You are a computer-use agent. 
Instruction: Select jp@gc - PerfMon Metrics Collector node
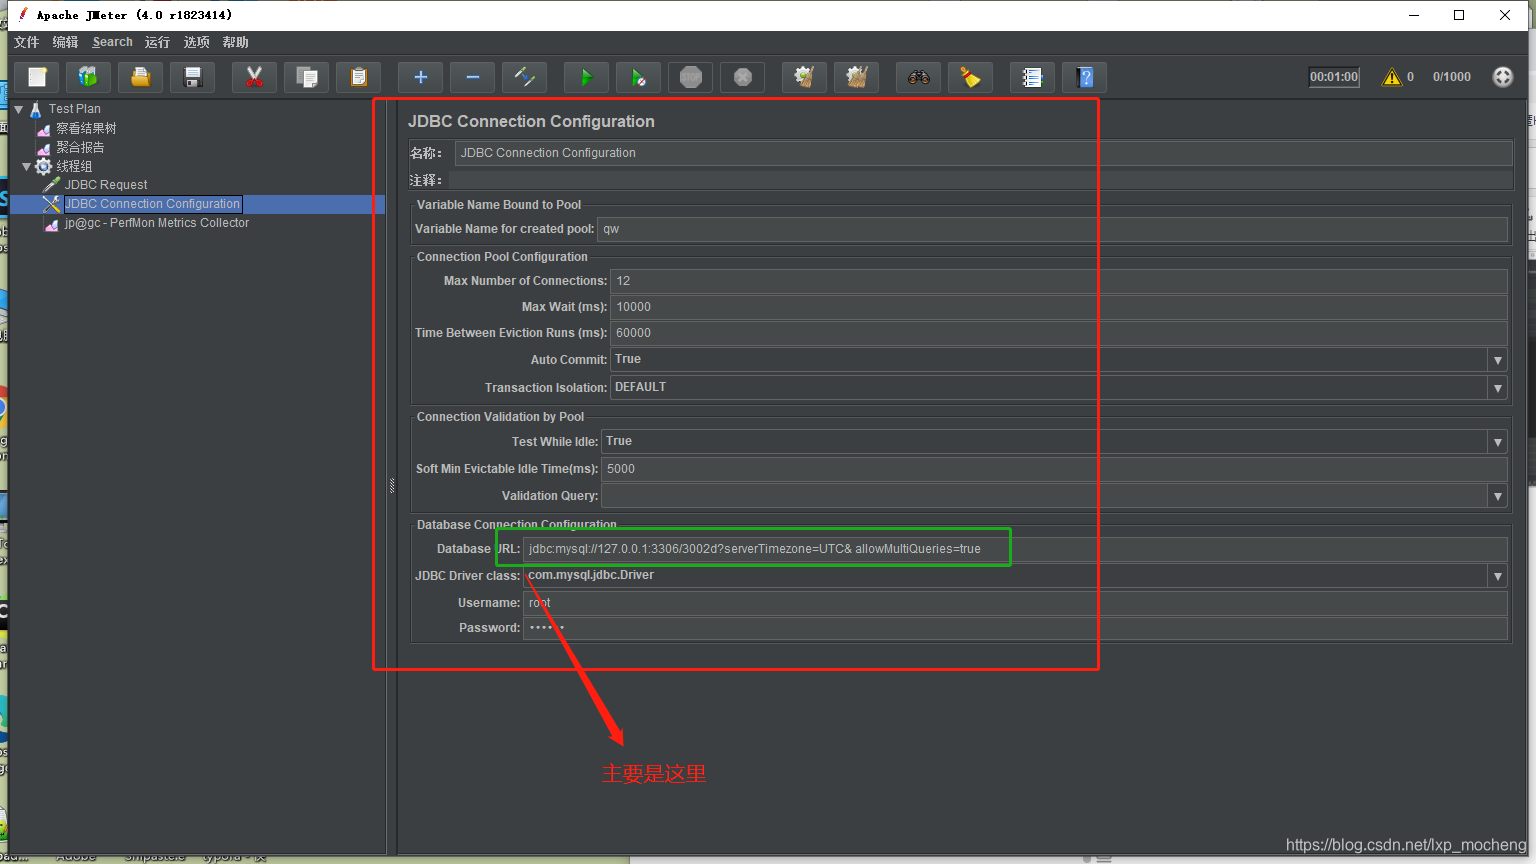pos(157,223)
